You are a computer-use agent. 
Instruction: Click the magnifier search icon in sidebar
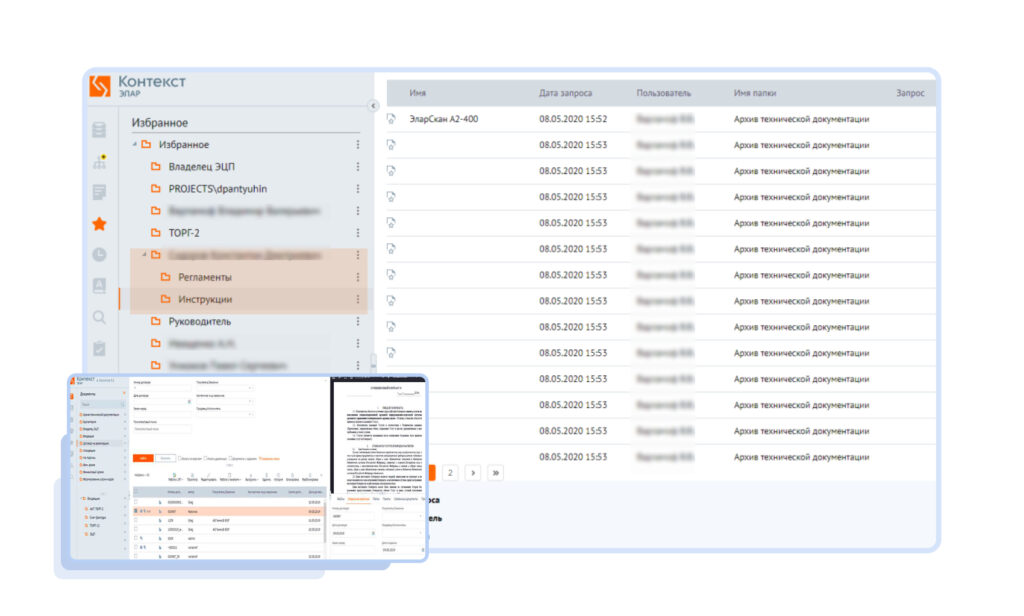tap(99, 318)
